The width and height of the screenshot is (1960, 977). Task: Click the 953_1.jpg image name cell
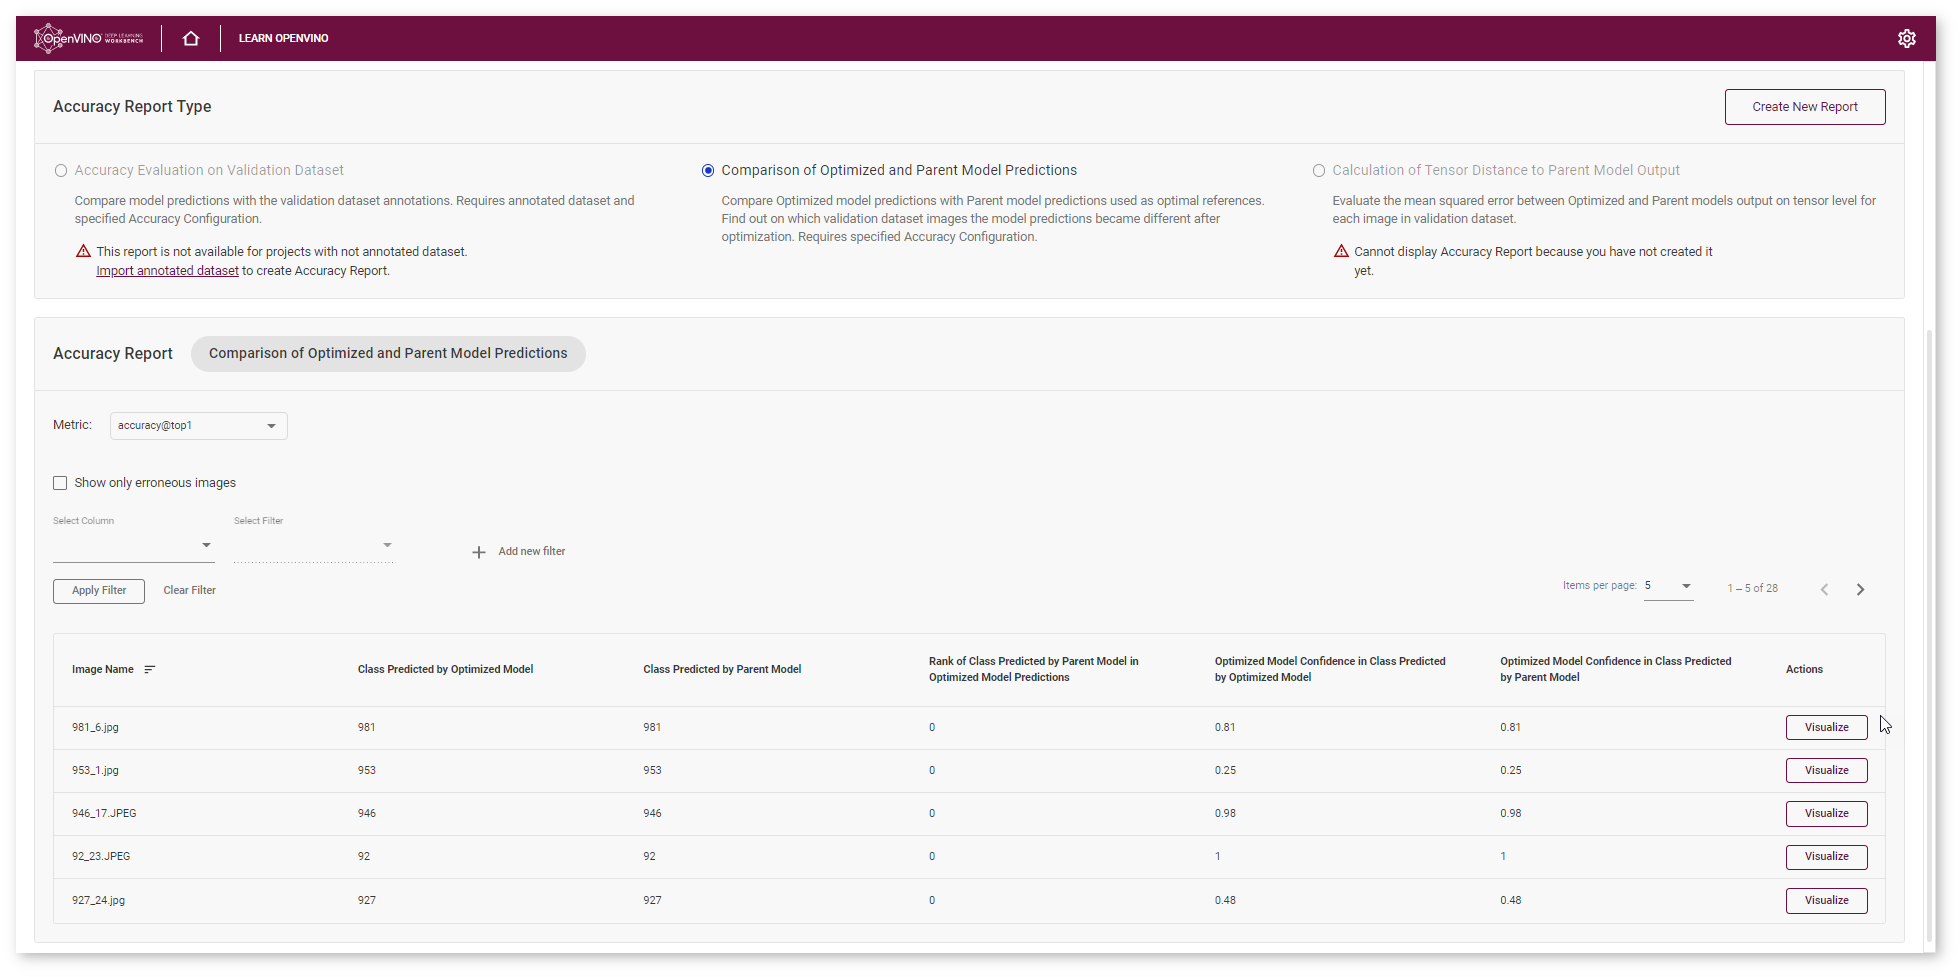pos(95,771)
